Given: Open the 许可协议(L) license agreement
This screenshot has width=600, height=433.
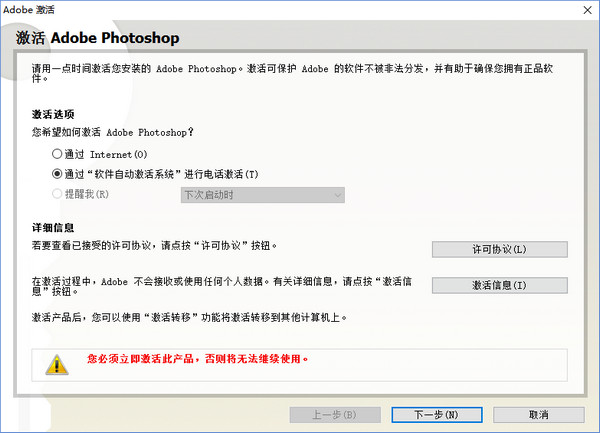Looking at the screenshot, I should pos(499,249).
